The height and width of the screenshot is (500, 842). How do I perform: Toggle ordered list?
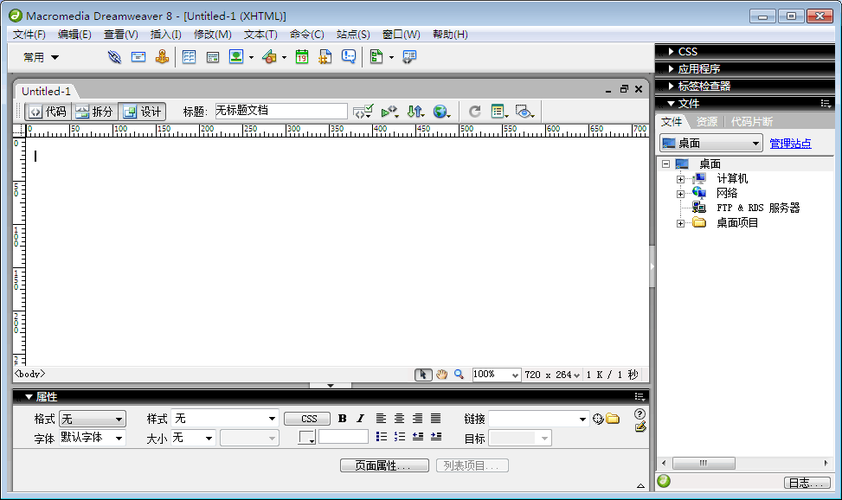point(400,437)
